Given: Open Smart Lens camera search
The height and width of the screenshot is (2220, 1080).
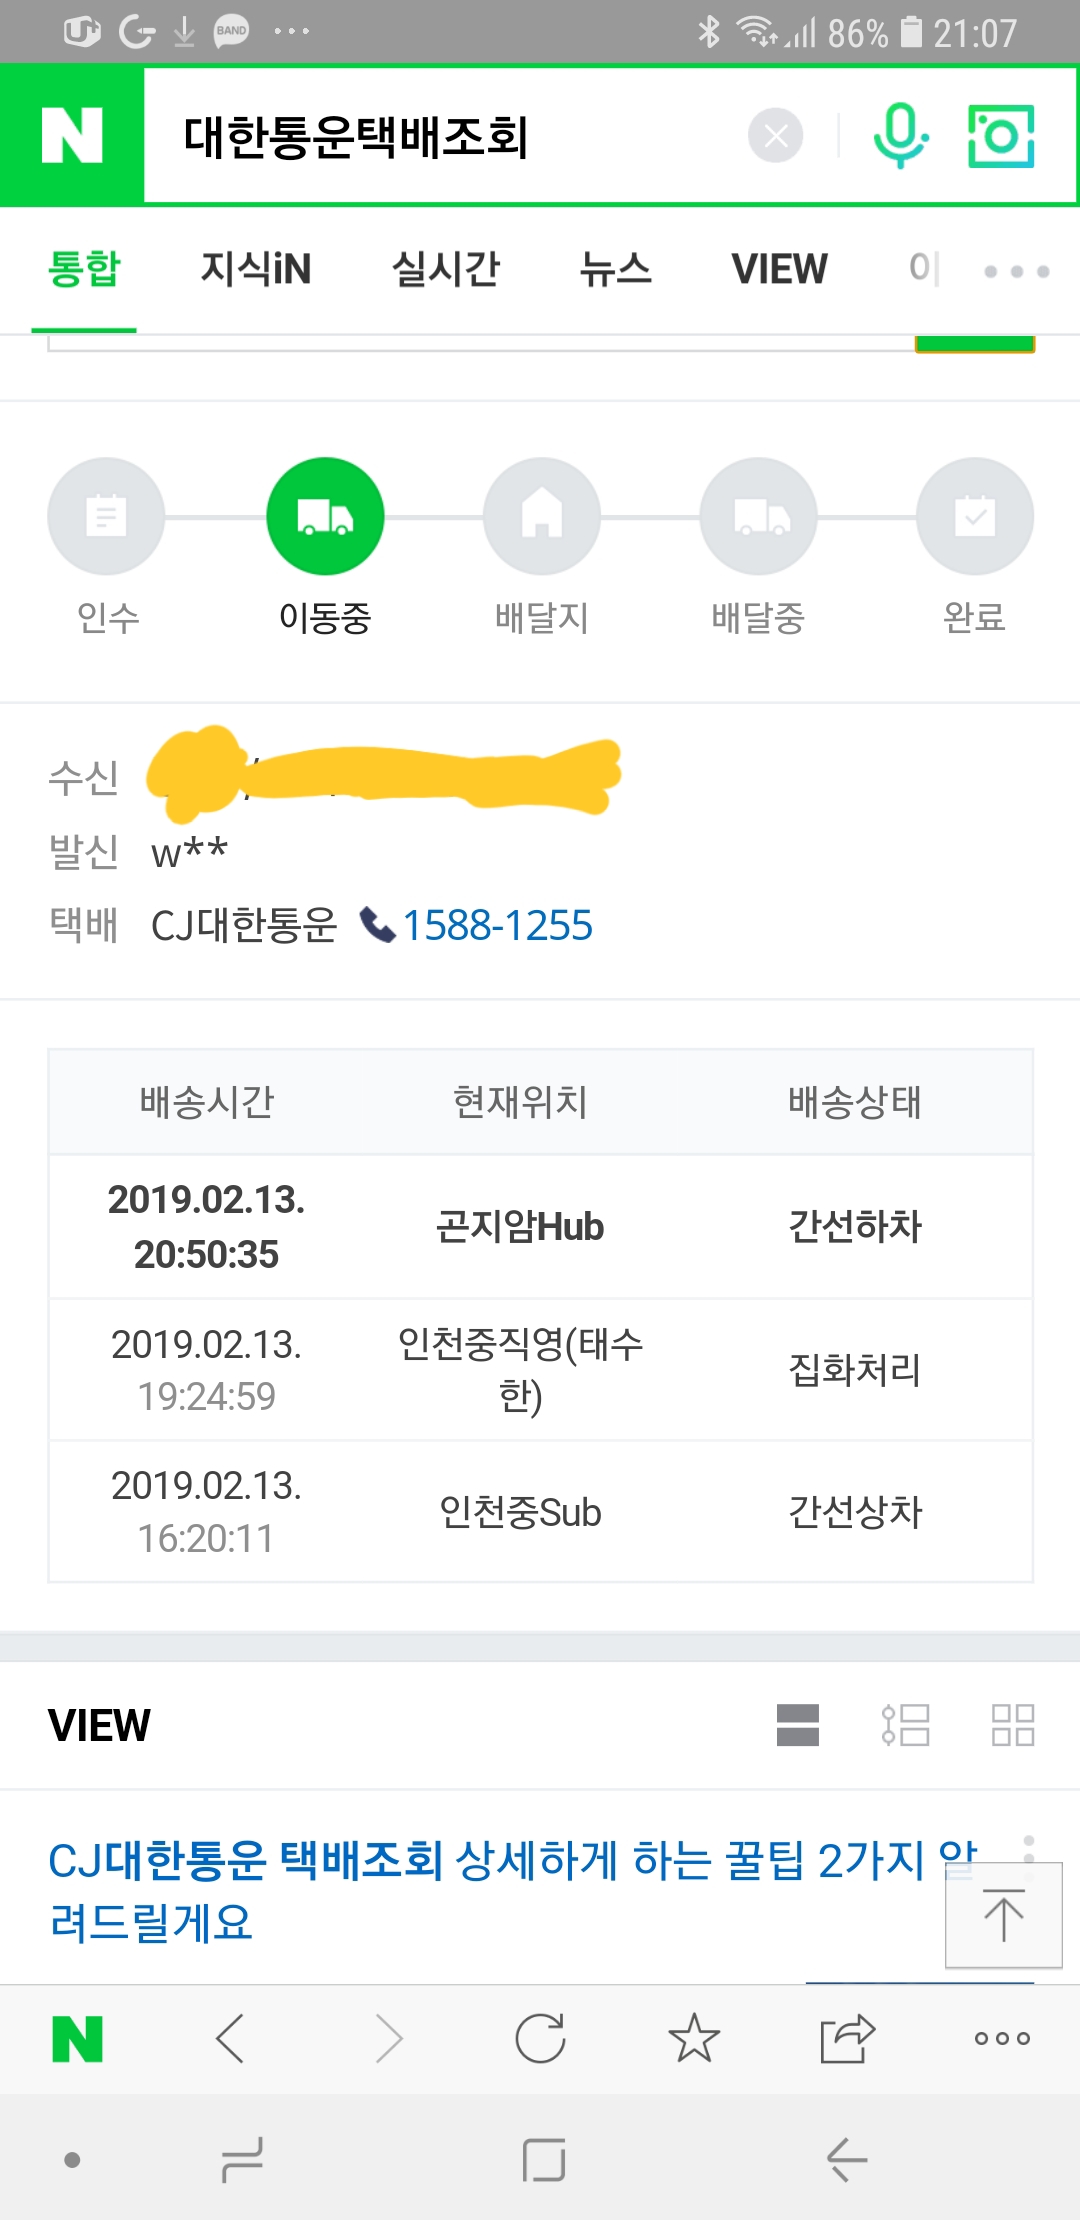Looking at the screenshot, I should point(1001,136).
